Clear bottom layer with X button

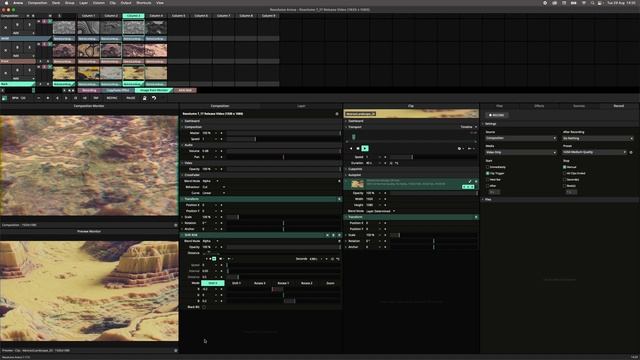tap(6, 73)
